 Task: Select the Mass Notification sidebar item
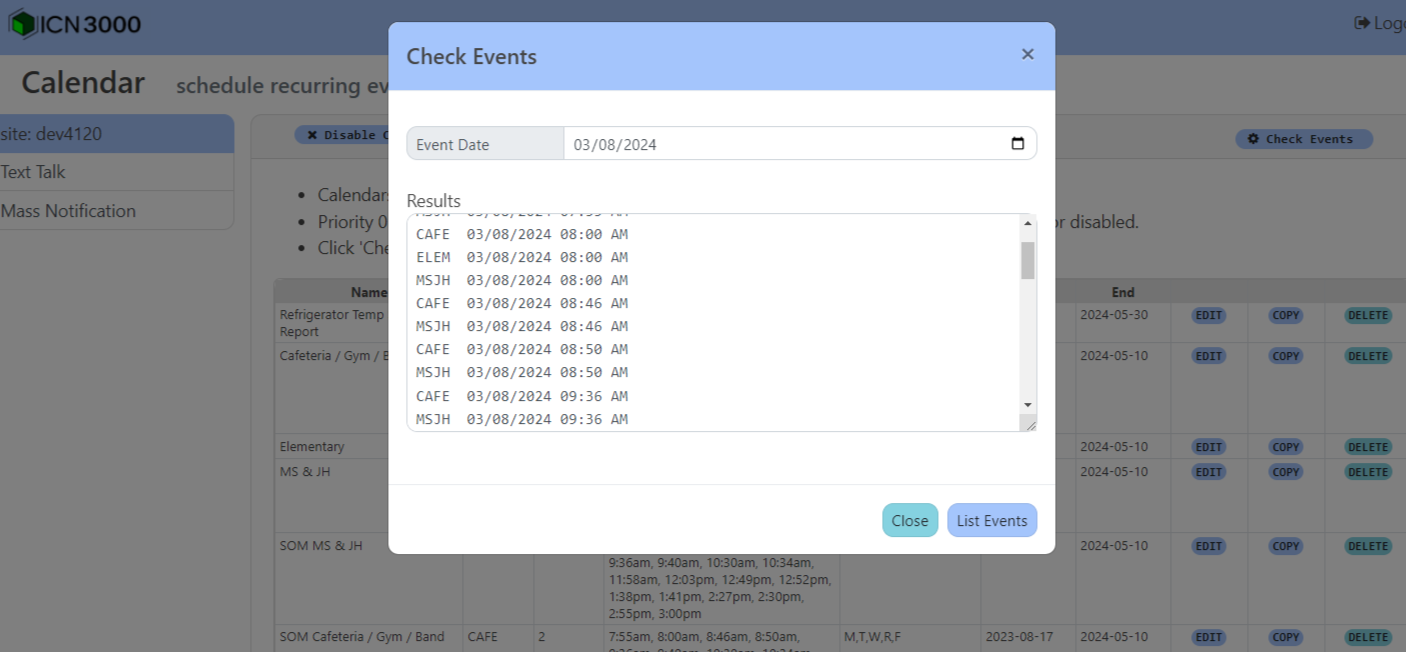click(x=67, y=210)
